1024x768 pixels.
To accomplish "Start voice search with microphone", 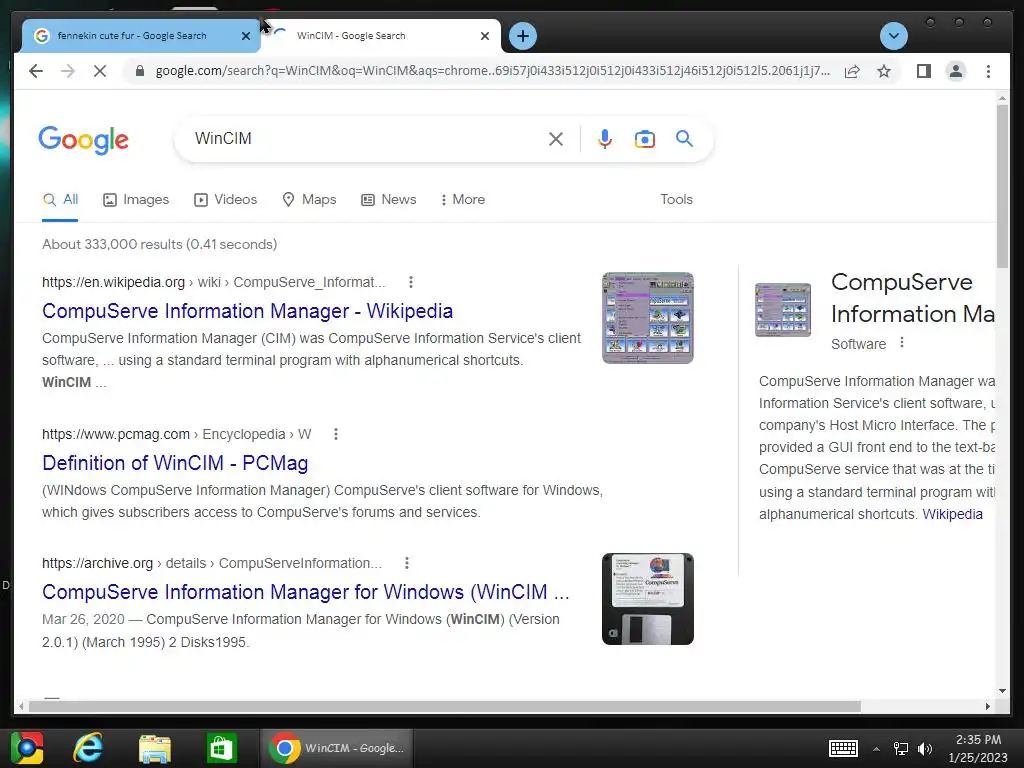I will coord(605,139).
